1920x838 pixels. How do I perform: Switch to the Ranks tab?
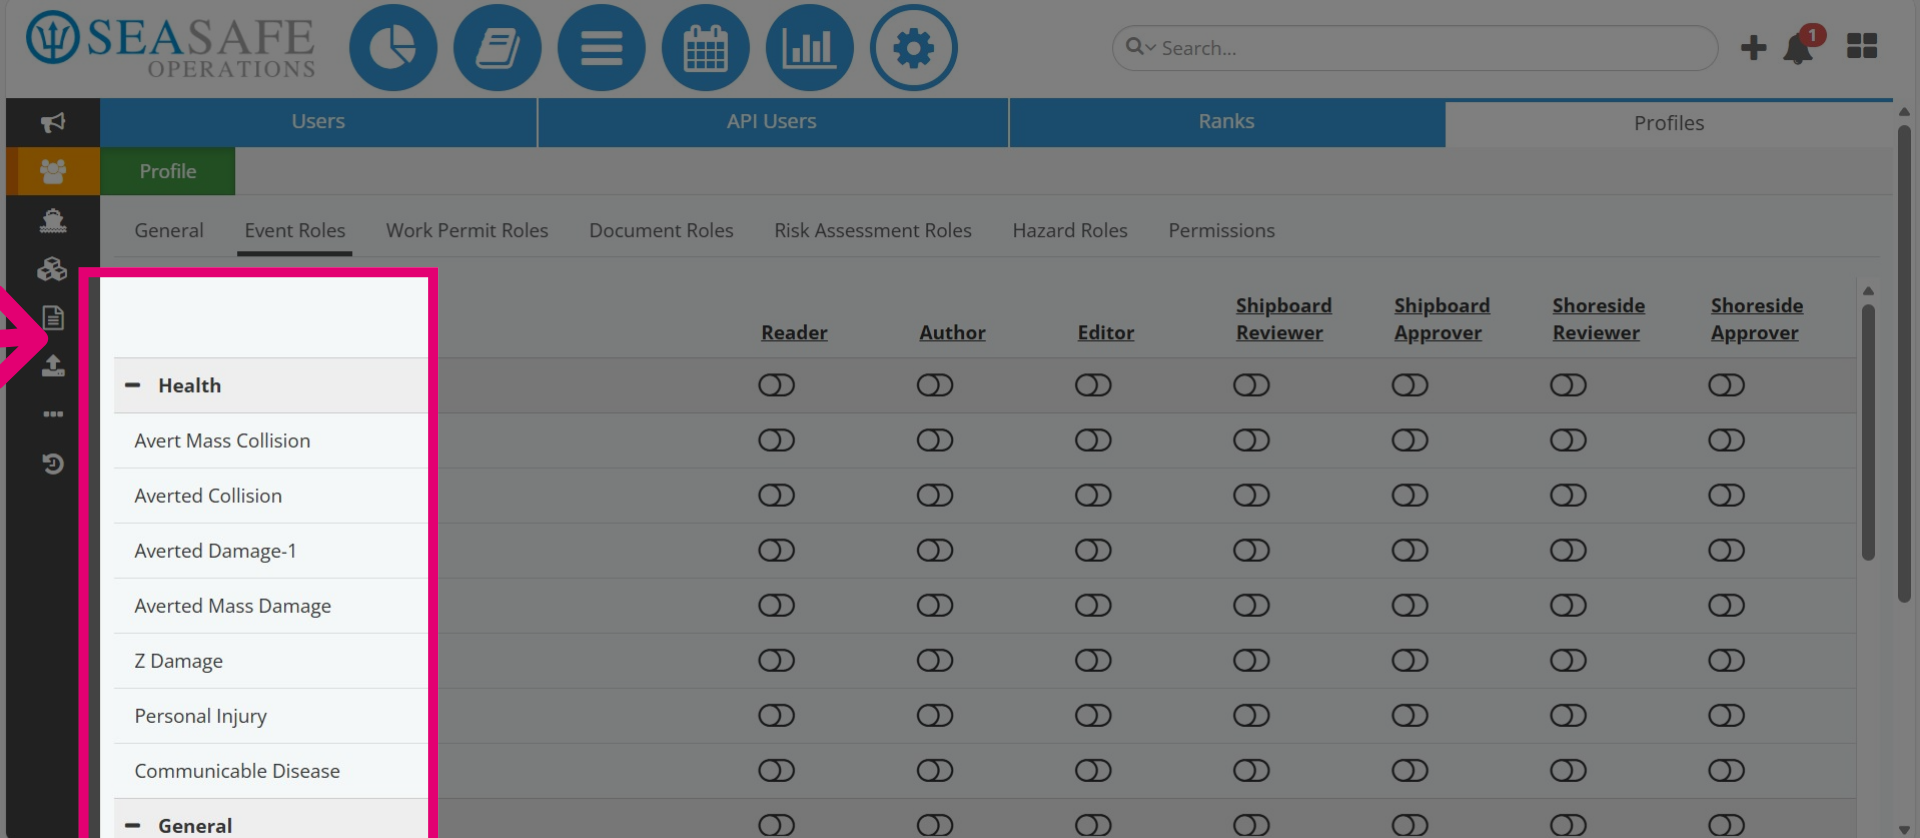coord(1226,122)
